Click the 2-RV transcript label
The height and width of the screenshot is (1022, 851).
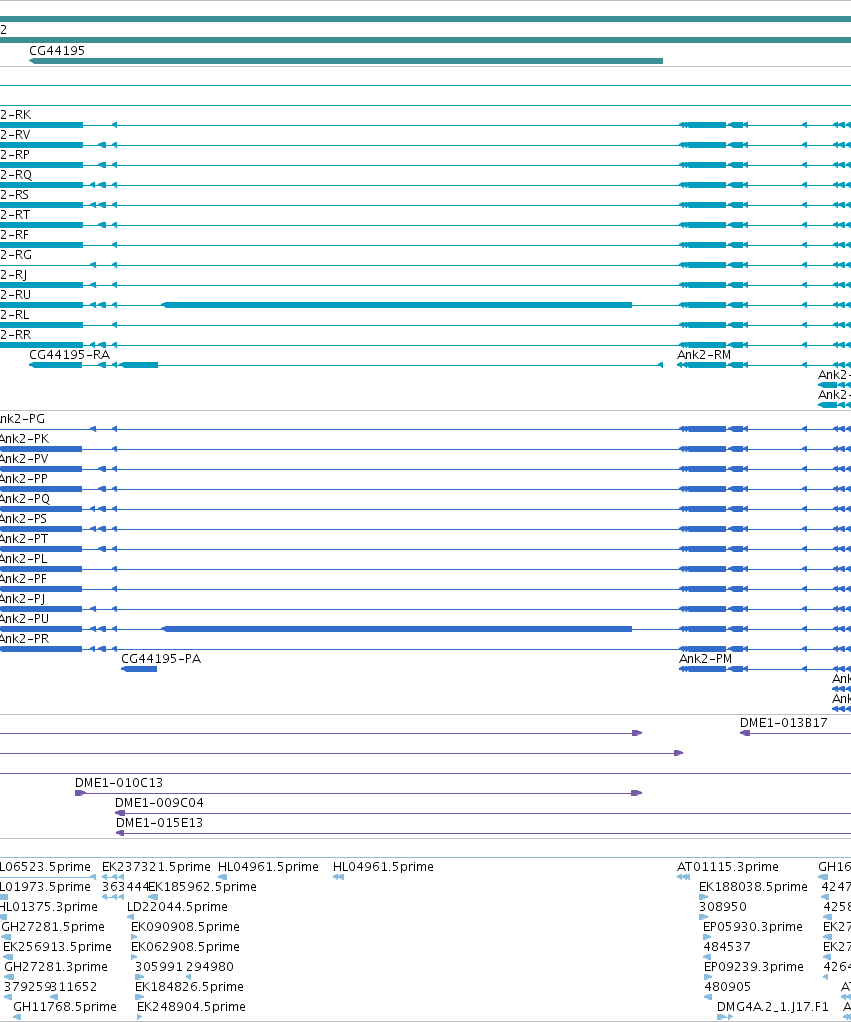[16, 135]
